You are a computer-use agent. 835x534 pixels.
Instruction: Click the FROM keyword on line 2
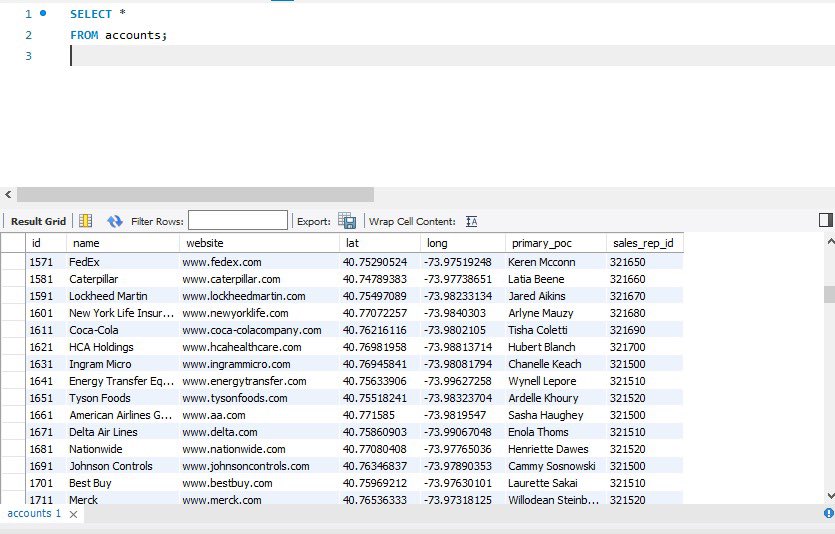click(x=84, y=35)
